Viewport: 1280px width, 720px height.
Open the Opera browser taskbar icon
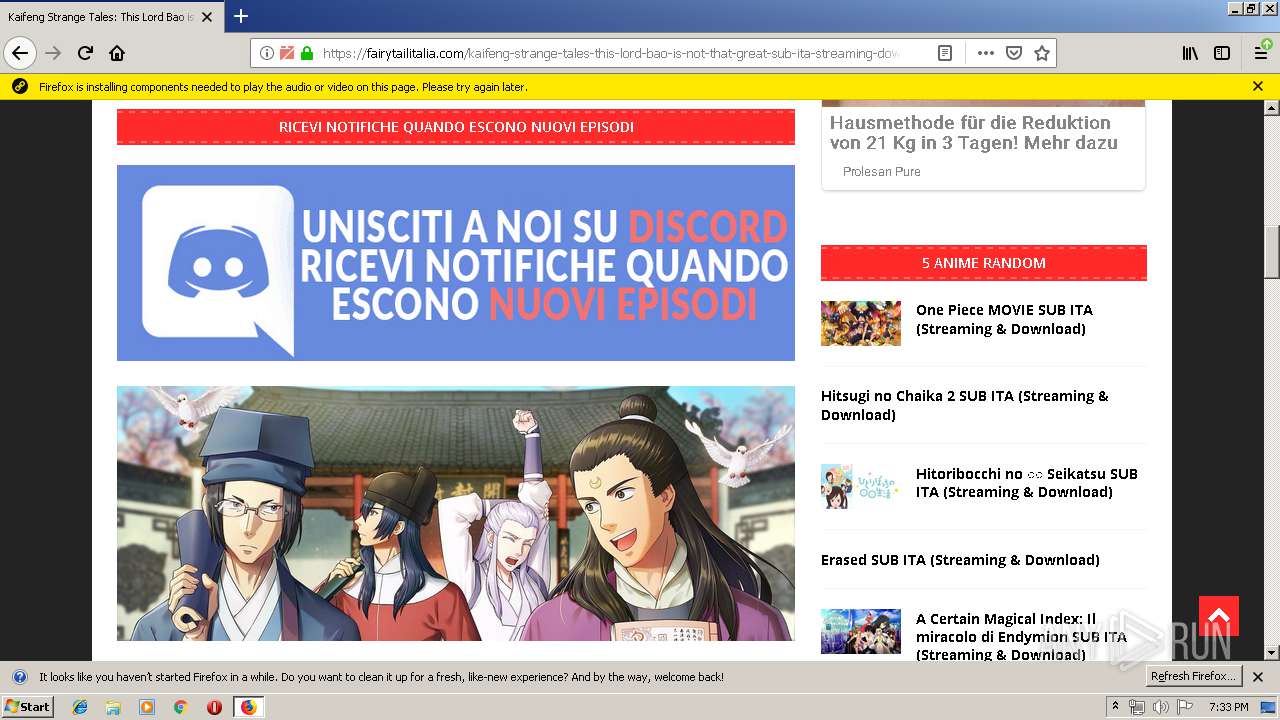pos(214,707)
